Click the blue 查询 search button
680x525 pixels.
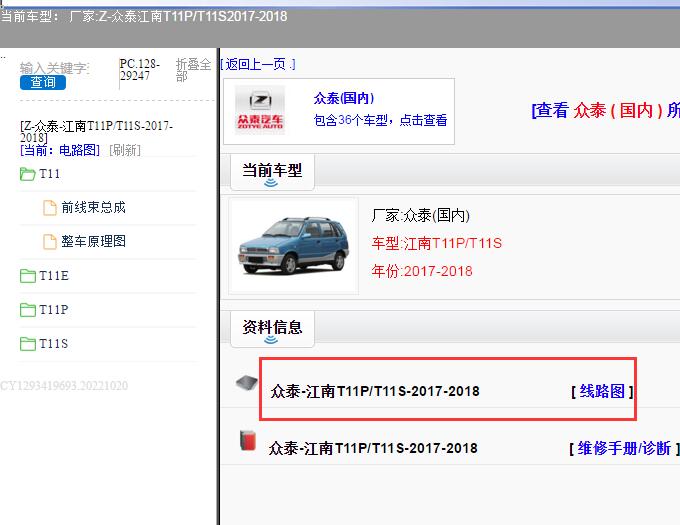[43, 82]
